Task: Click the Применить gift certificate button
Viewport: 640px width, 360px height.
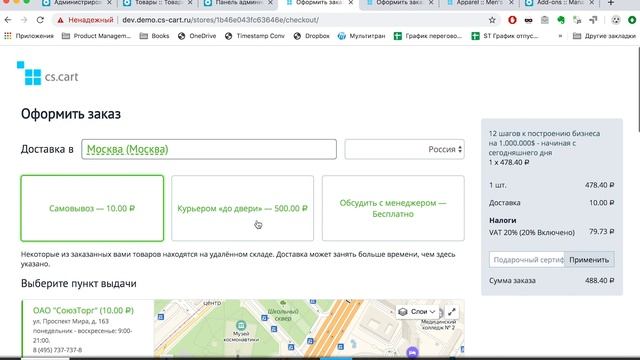Action: tap(589, 260)
